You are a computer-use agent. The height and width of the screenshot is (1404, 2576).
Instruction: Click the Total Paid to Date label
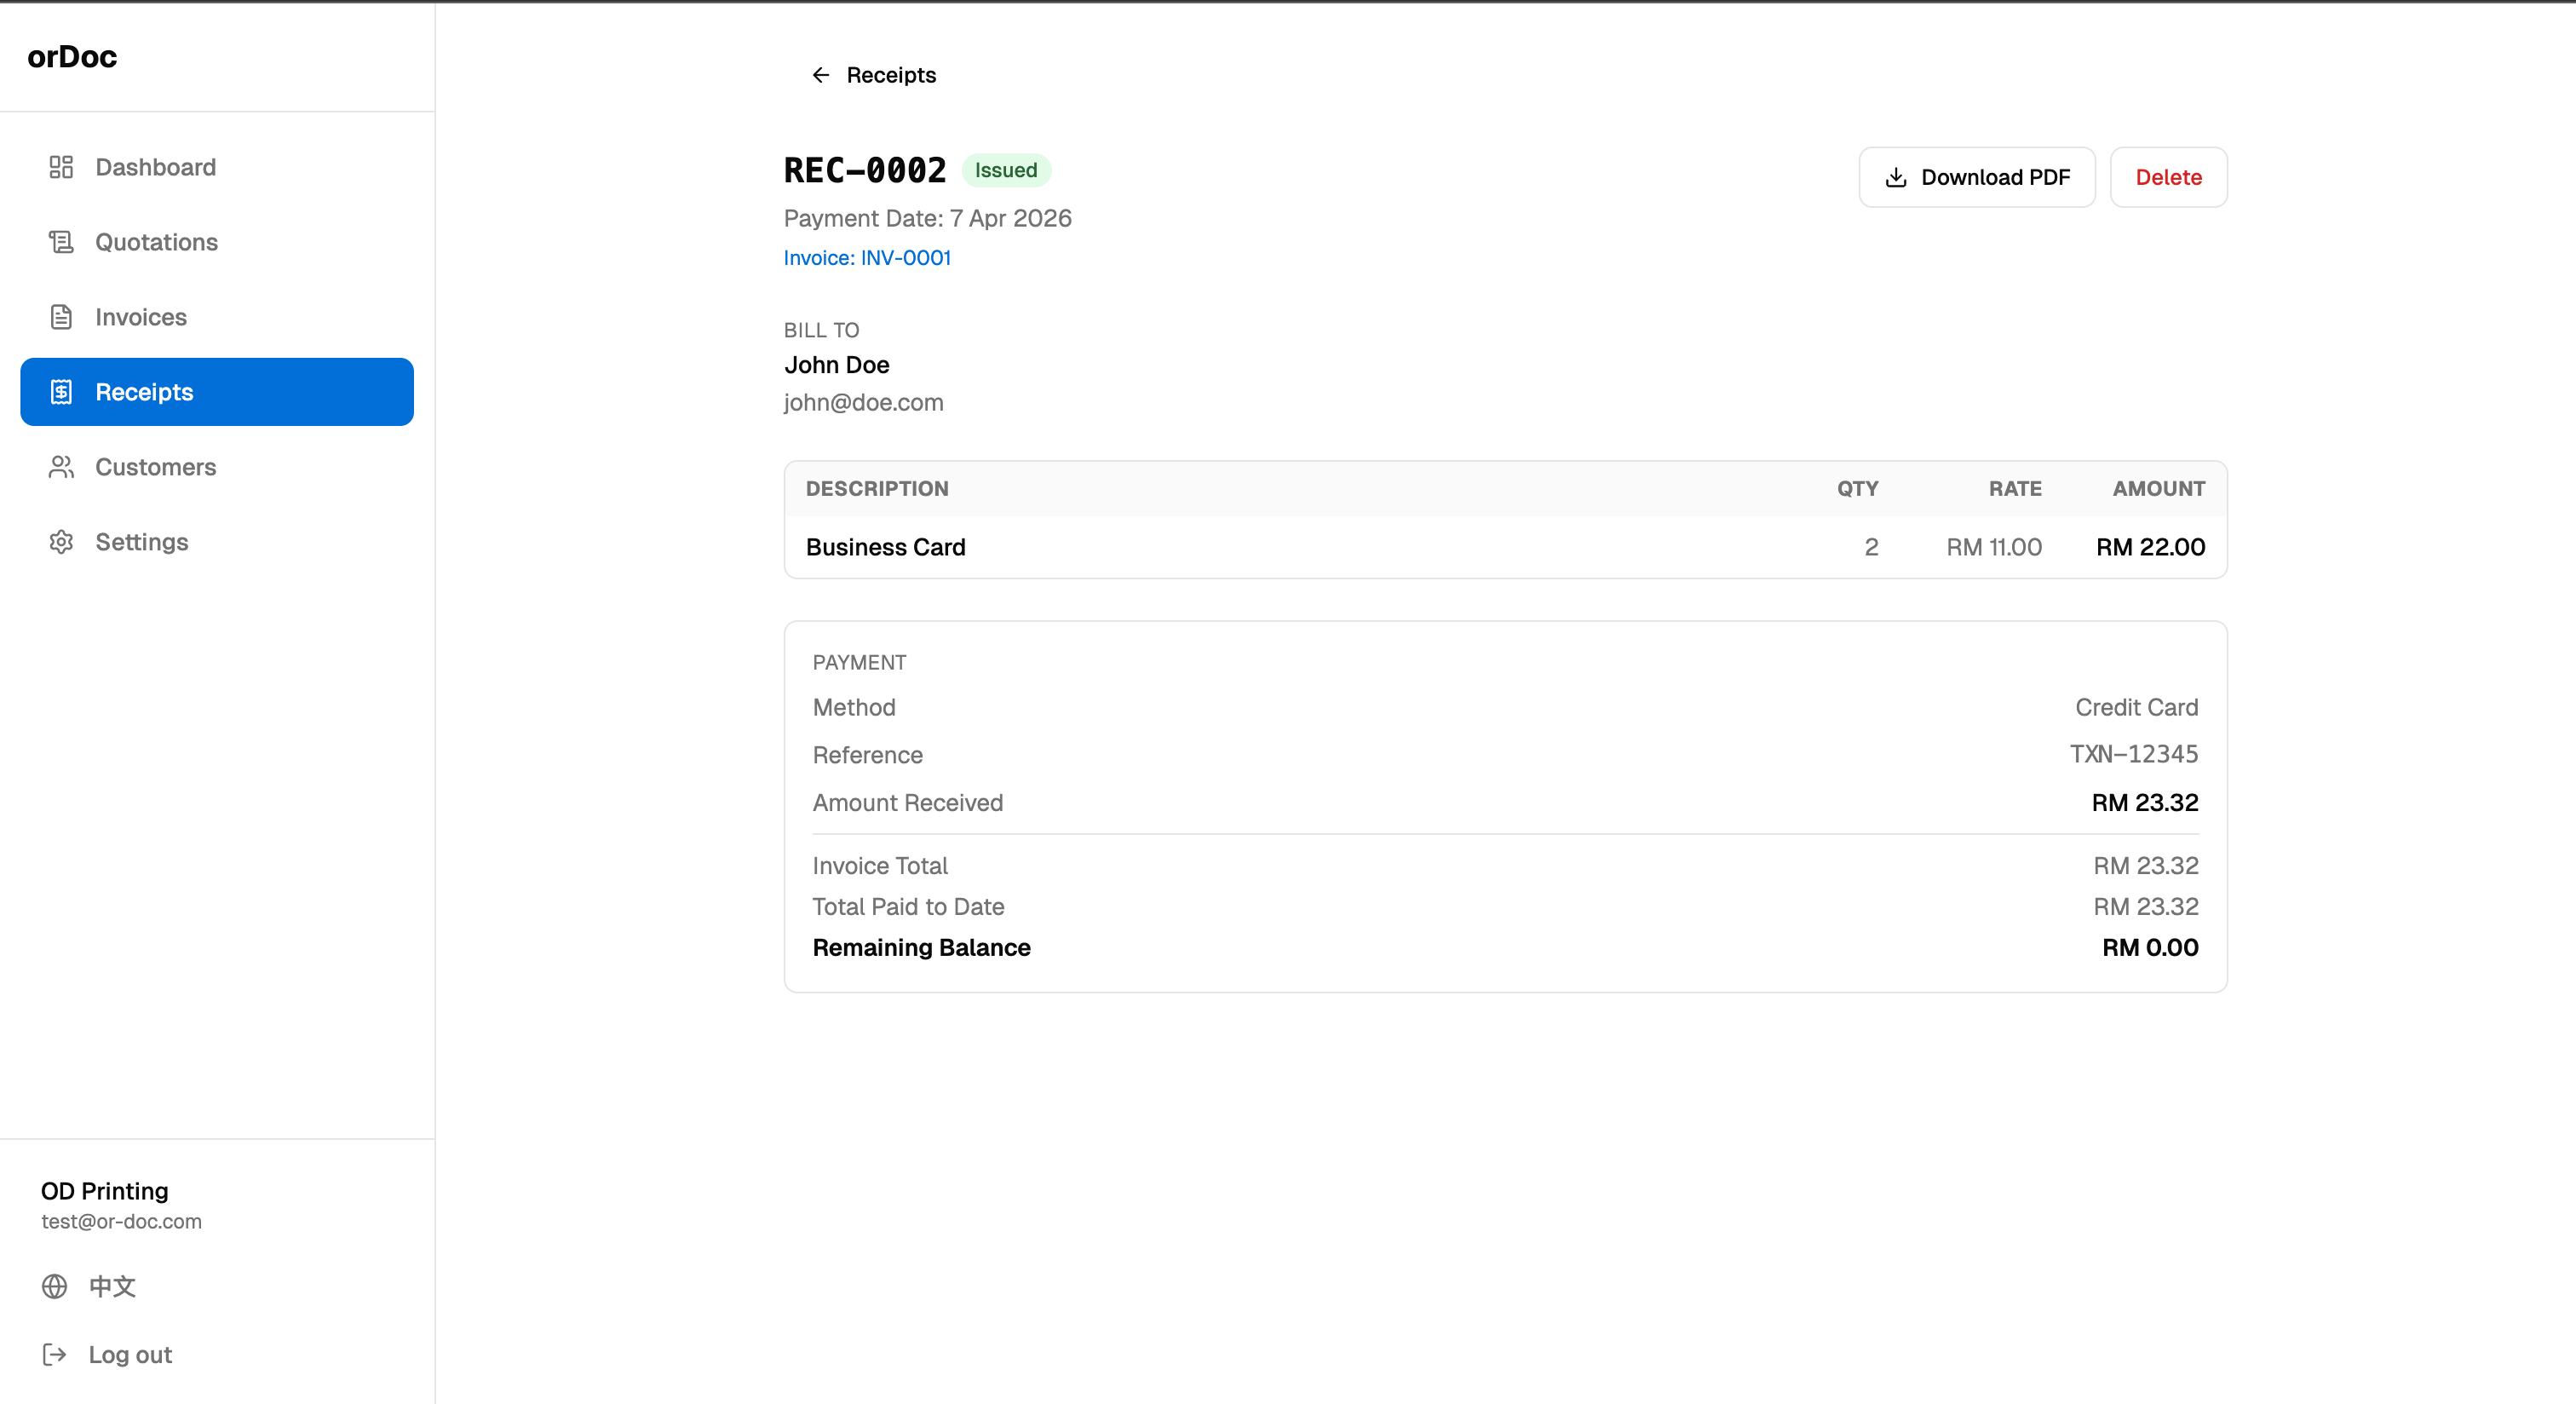coord(908,907)
